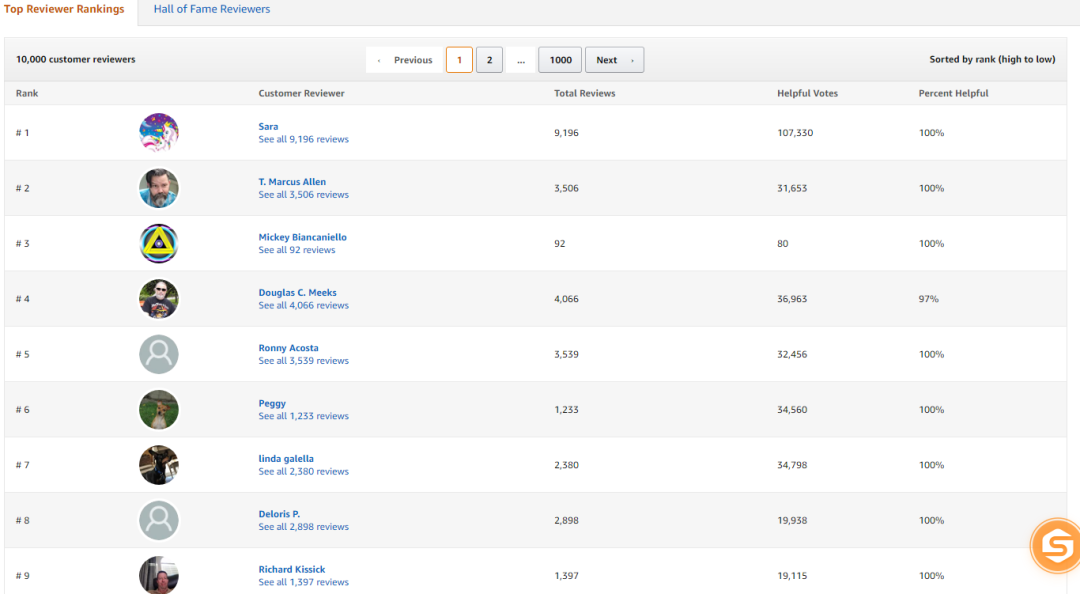Image resolution: width=1080 pixels, height=594 pixels.
Task: Select page 1 in pagination
Action: pos(459,60)
